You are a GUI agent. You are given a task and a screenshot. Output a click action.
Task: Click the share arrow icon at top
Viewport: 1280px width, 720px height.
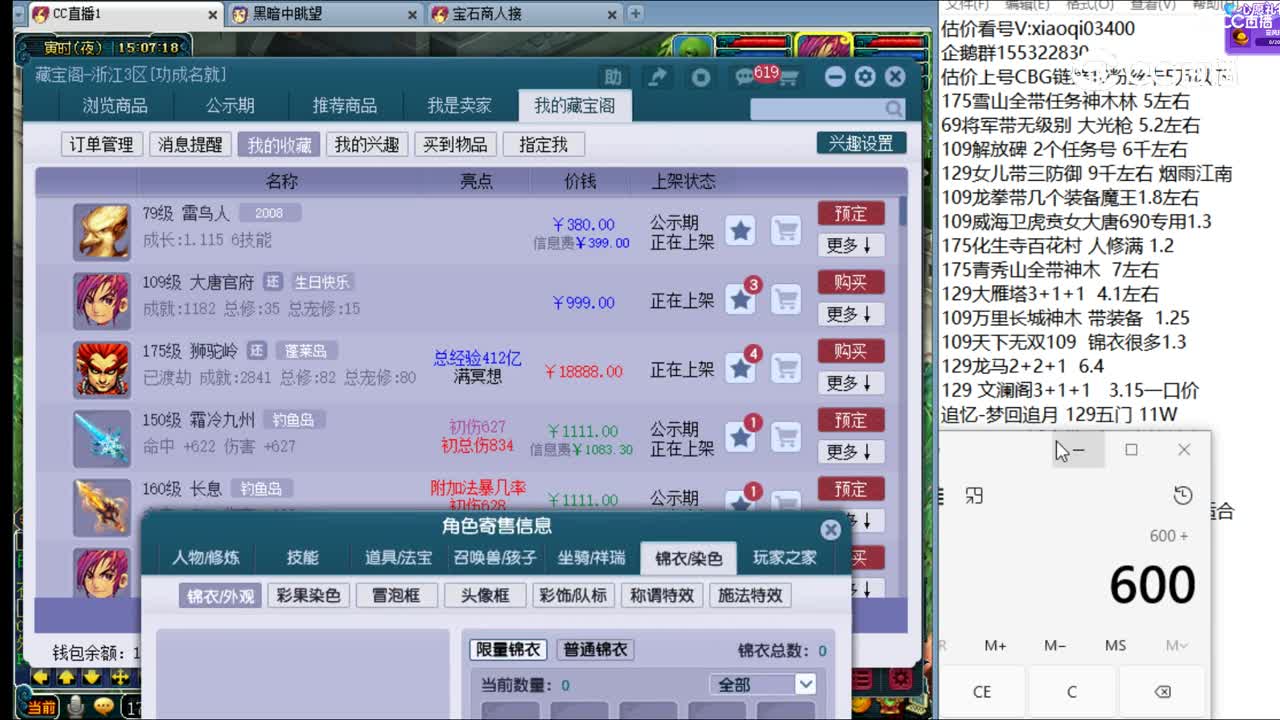point(658,76)
